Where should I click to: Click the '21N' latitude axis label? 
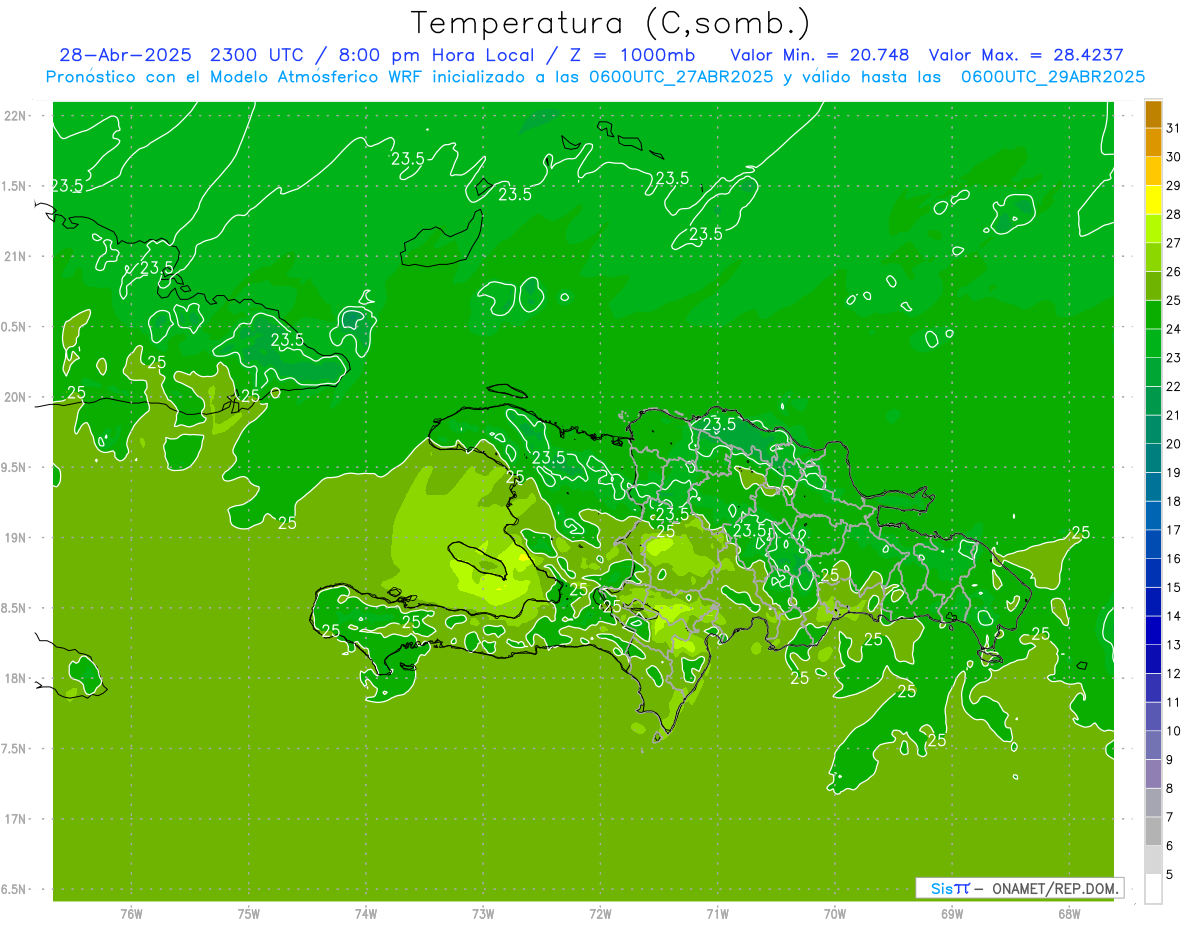[16, 257]
